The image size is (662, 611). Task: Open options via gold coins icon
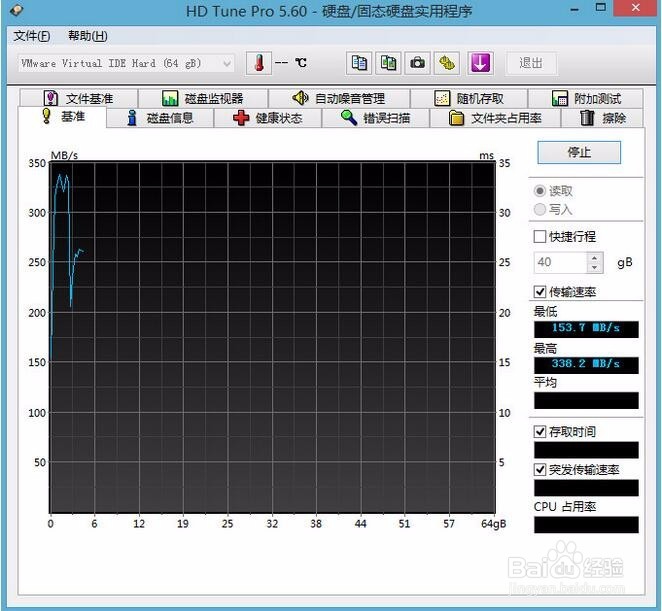[447, 63]
